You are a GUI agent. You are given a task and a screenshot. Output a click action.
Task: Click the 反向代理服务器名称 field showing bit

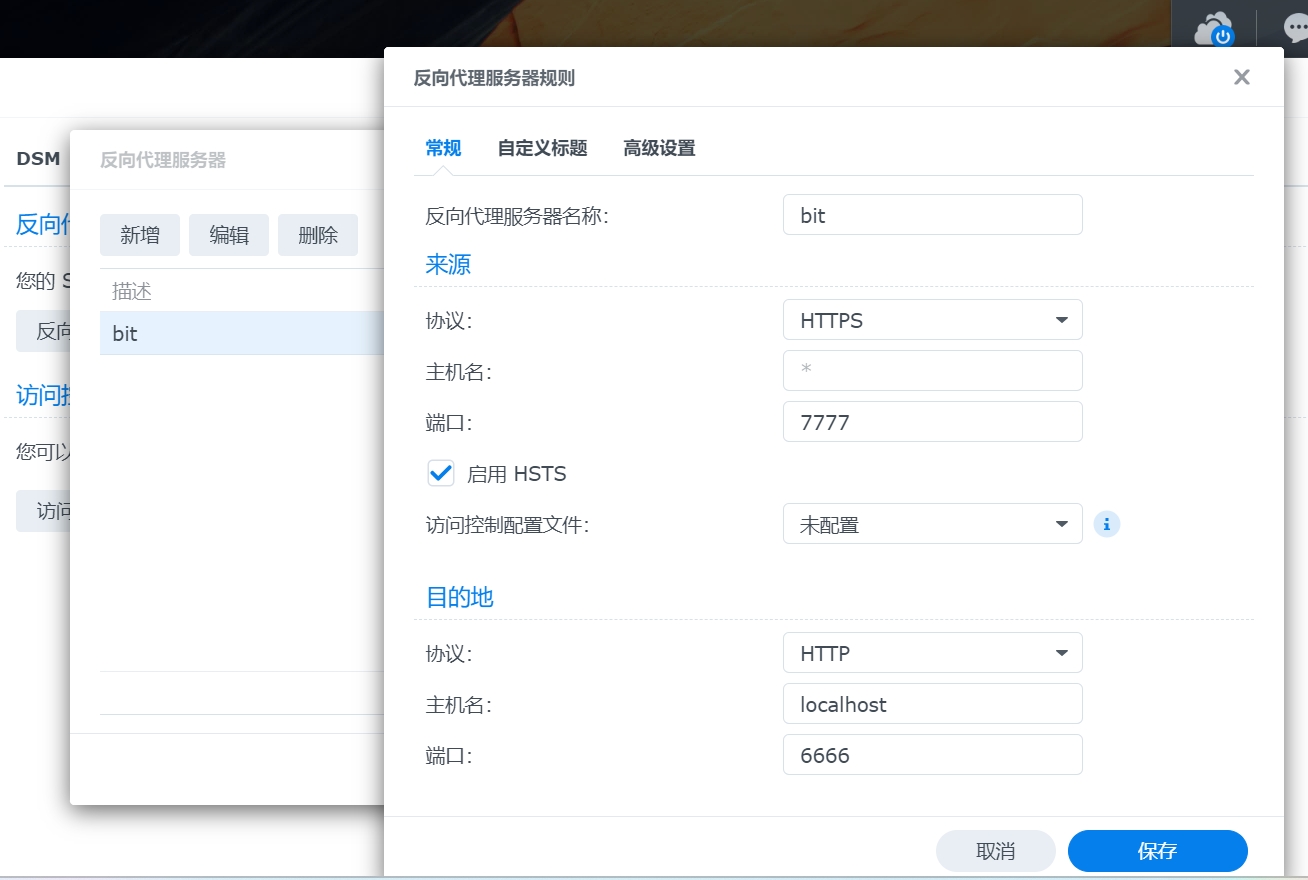coord(932,214)
